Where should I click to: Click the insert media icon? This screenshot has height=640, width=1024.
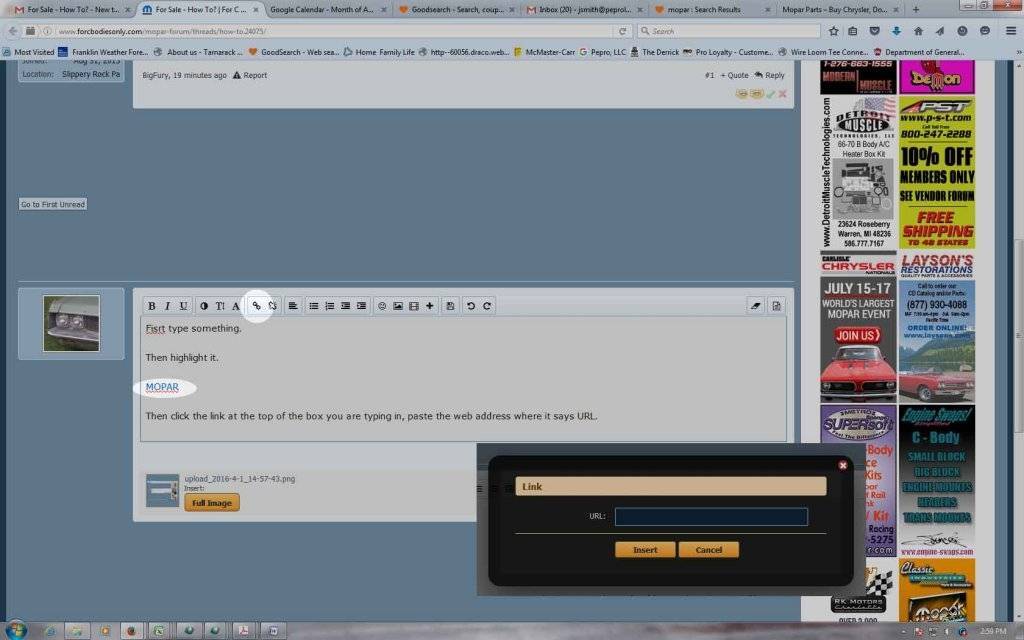coord(413,306)
